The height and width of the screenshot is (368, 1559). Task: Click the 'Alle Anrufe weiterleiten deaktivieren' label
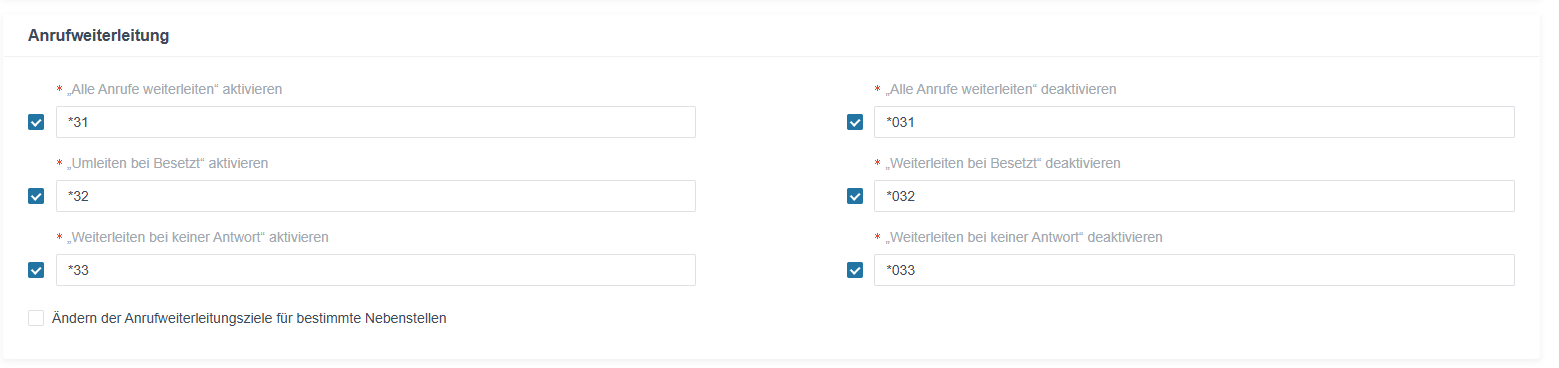click(x=1001, y=89)
